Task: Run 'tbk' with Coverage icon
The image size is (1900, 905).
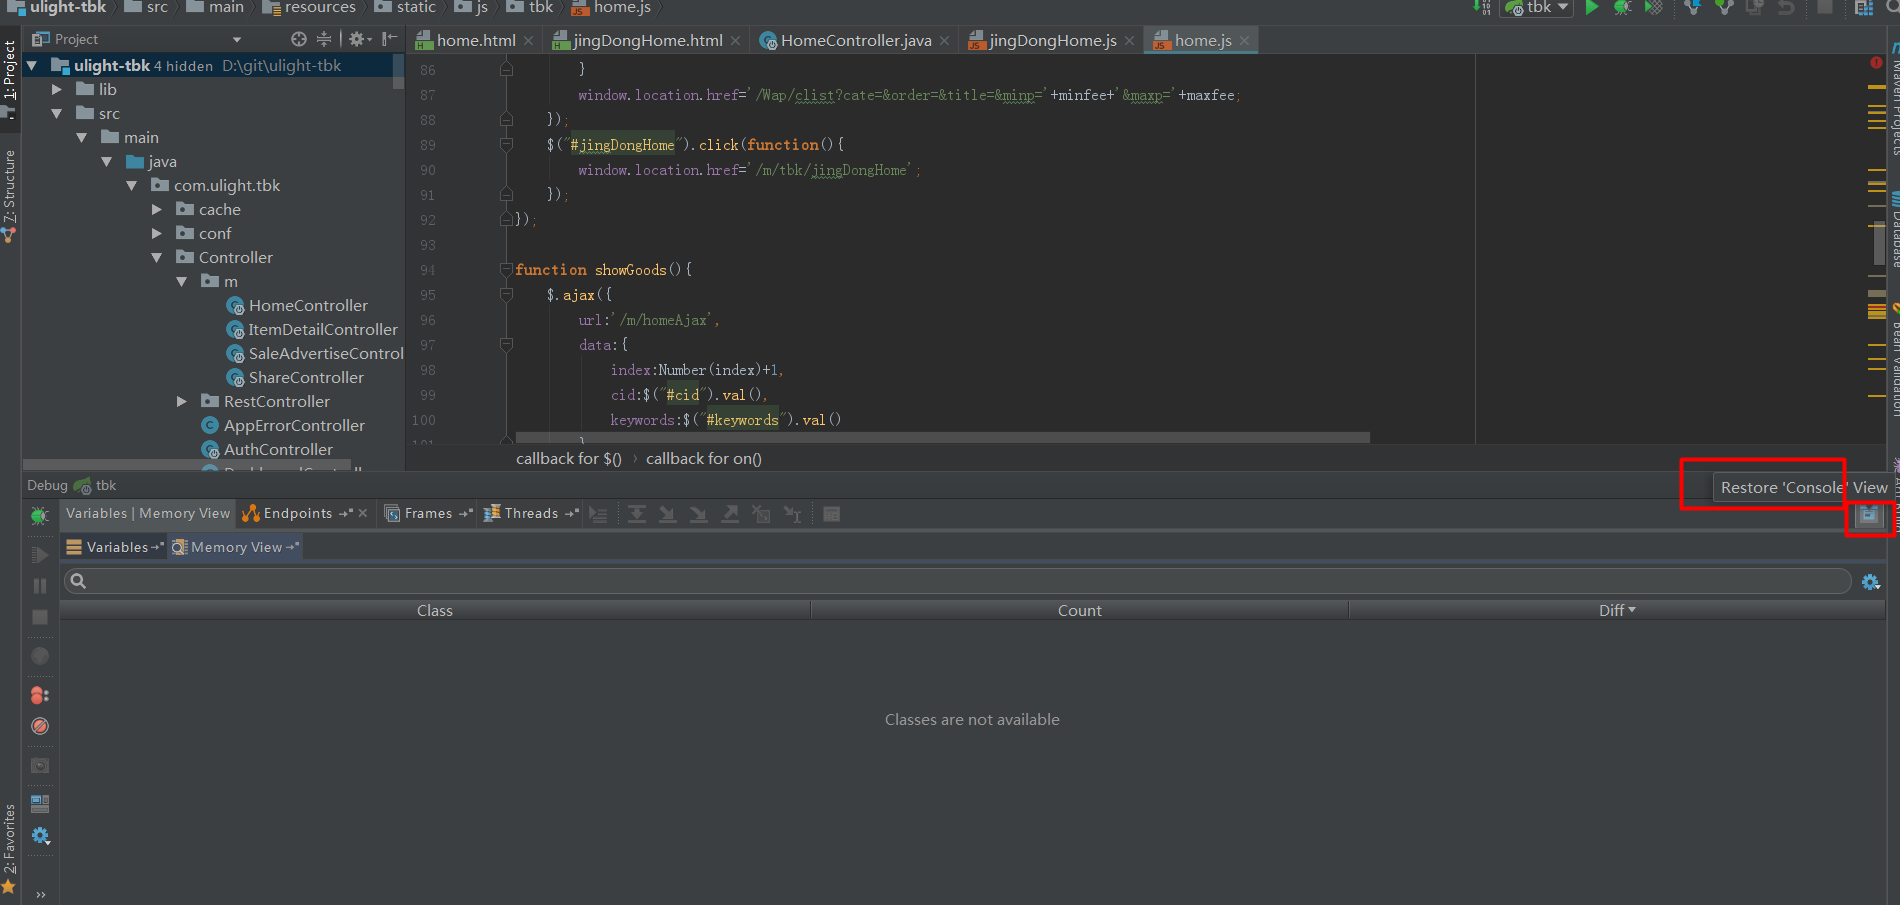Action: click(1654, 8)
